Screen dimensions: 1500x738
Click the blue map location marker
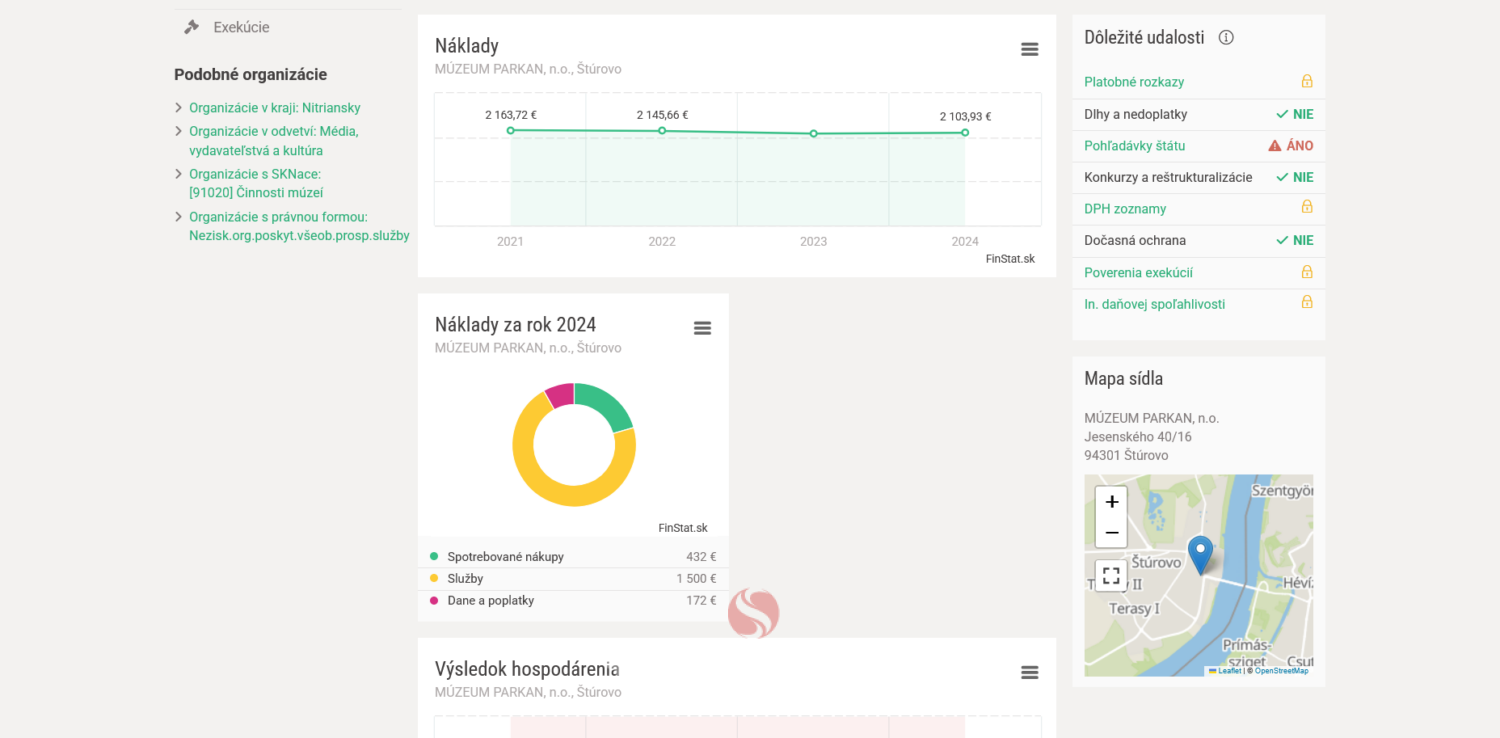click(1199, 553)
